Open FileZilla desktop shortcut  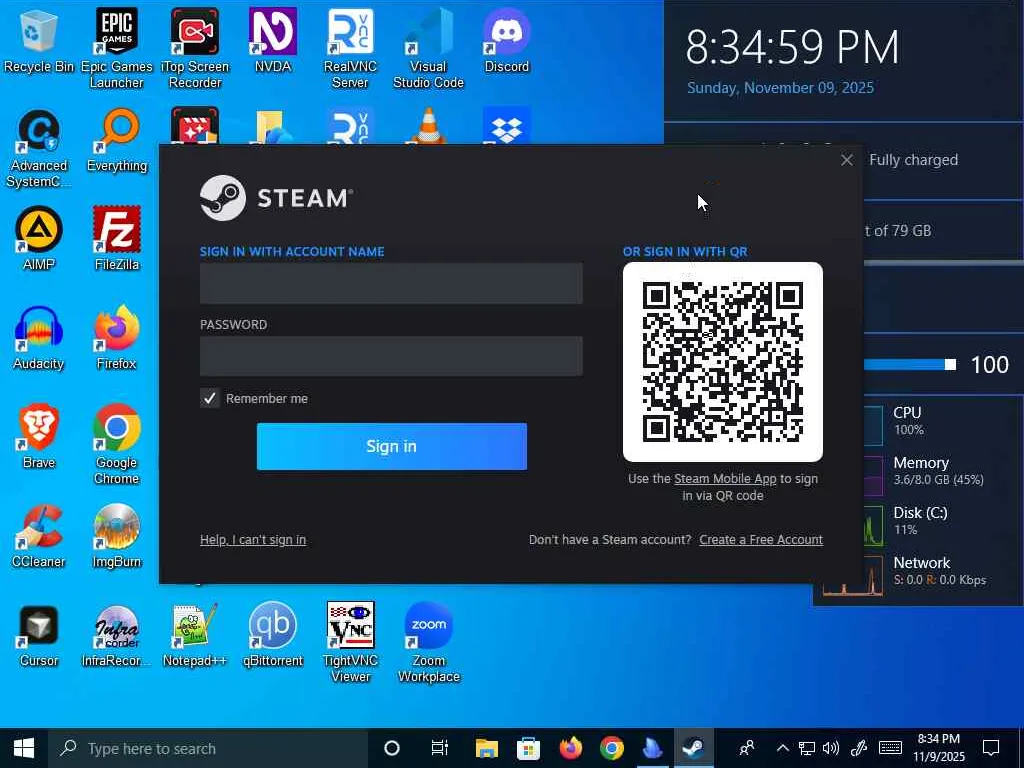pos(117,238)
